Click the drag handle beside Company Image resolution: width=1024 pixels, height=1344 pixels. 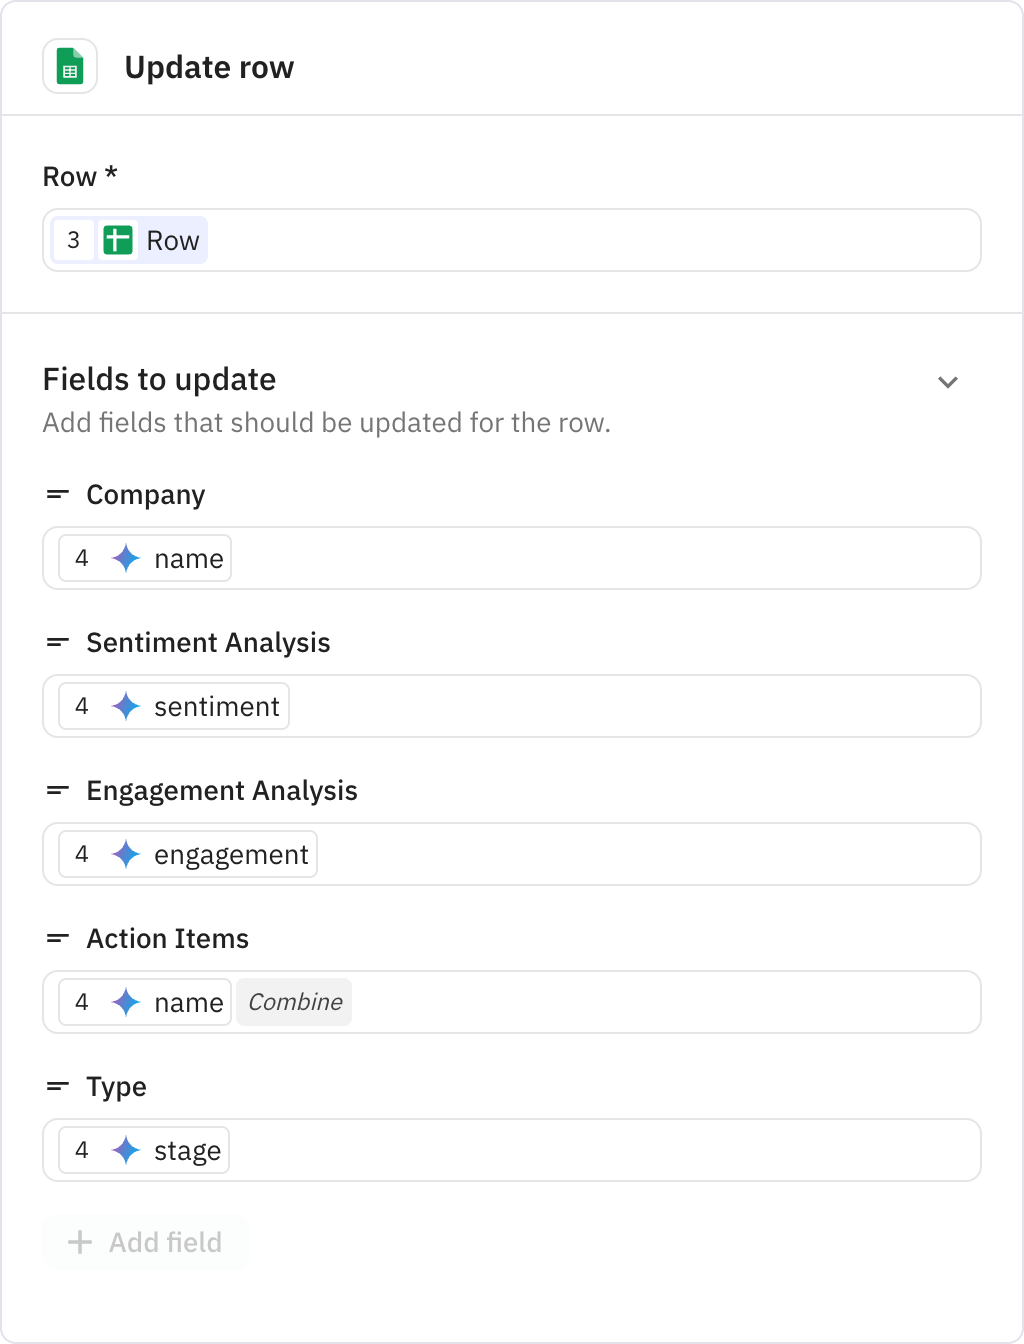click(57, 494)
